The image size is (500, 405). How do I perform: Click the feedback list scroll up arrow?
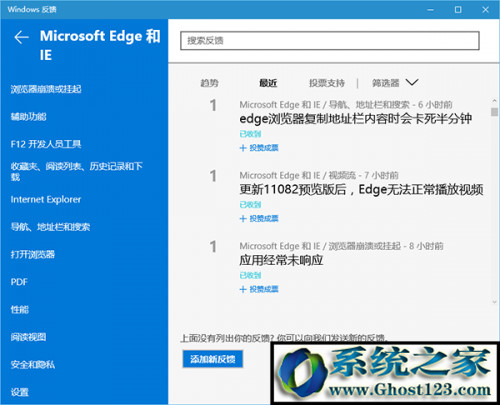pos(494,101)
